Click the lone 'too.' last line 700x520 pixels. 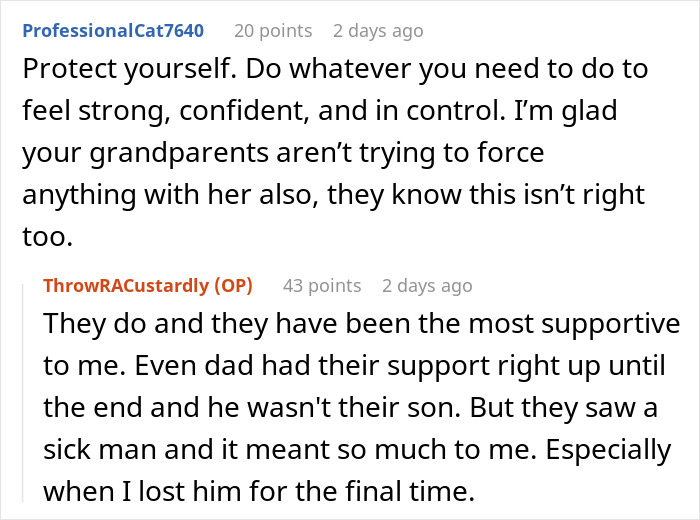[47, 236]
